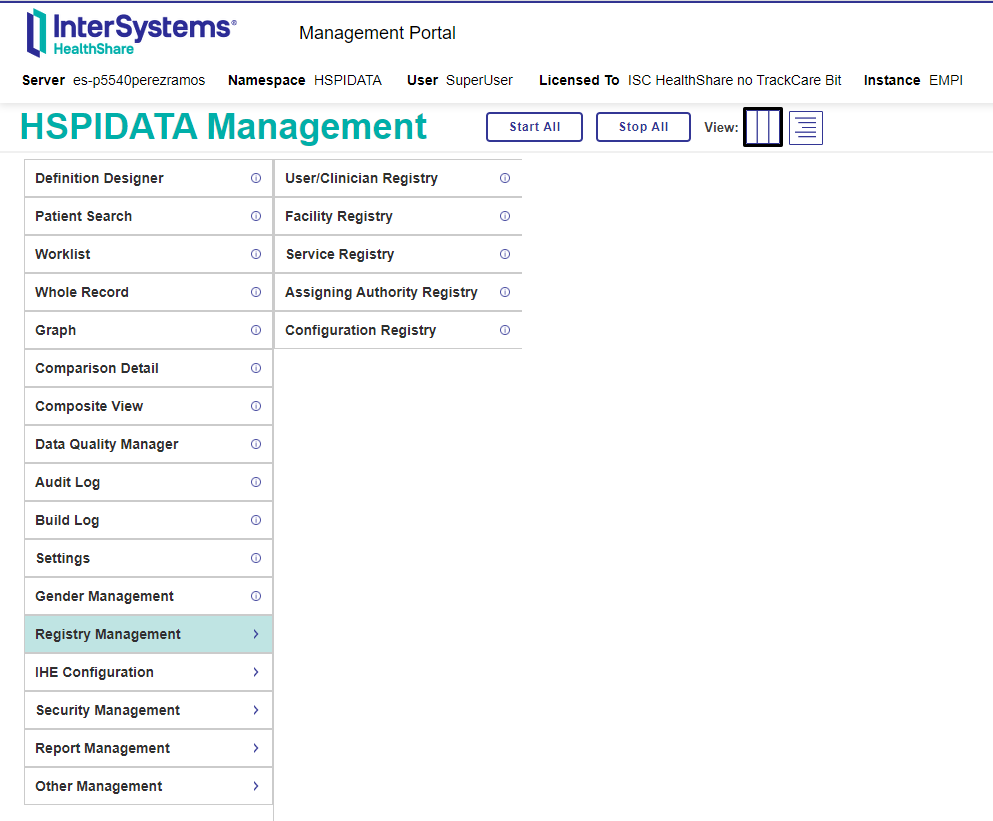This screenshot has width=993, height=821.
Task: Click info icon next to Graph
Action: coord(256,330)
